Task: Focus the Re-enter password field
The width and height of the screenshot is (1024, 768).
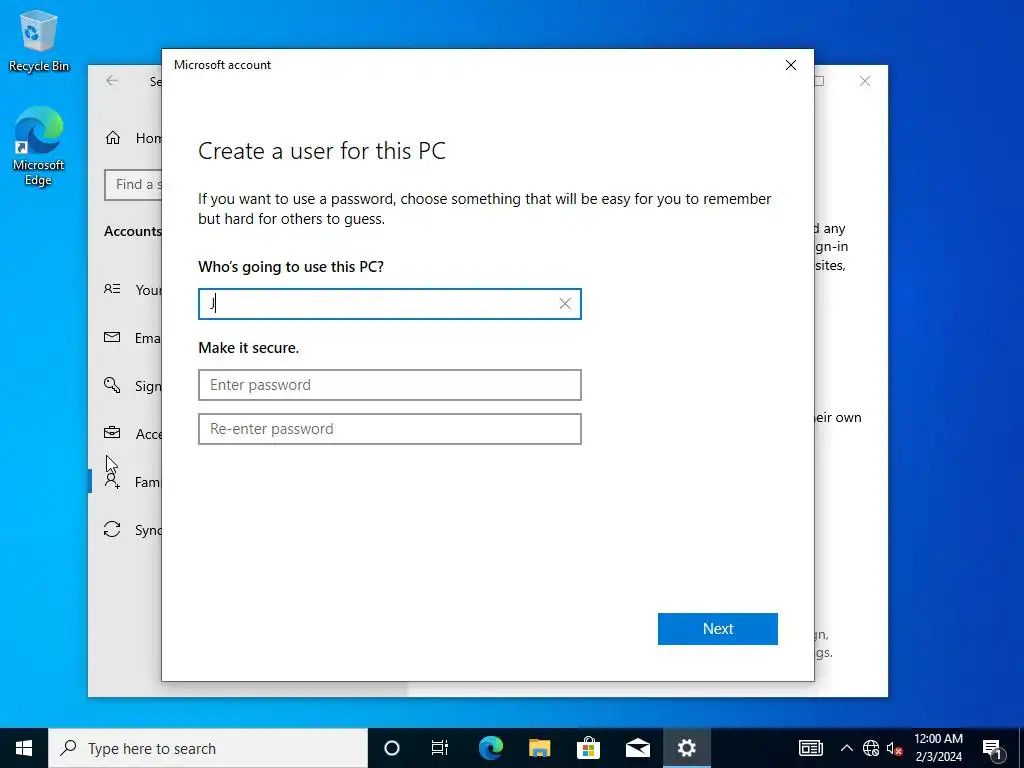Action: coord(390,429)
